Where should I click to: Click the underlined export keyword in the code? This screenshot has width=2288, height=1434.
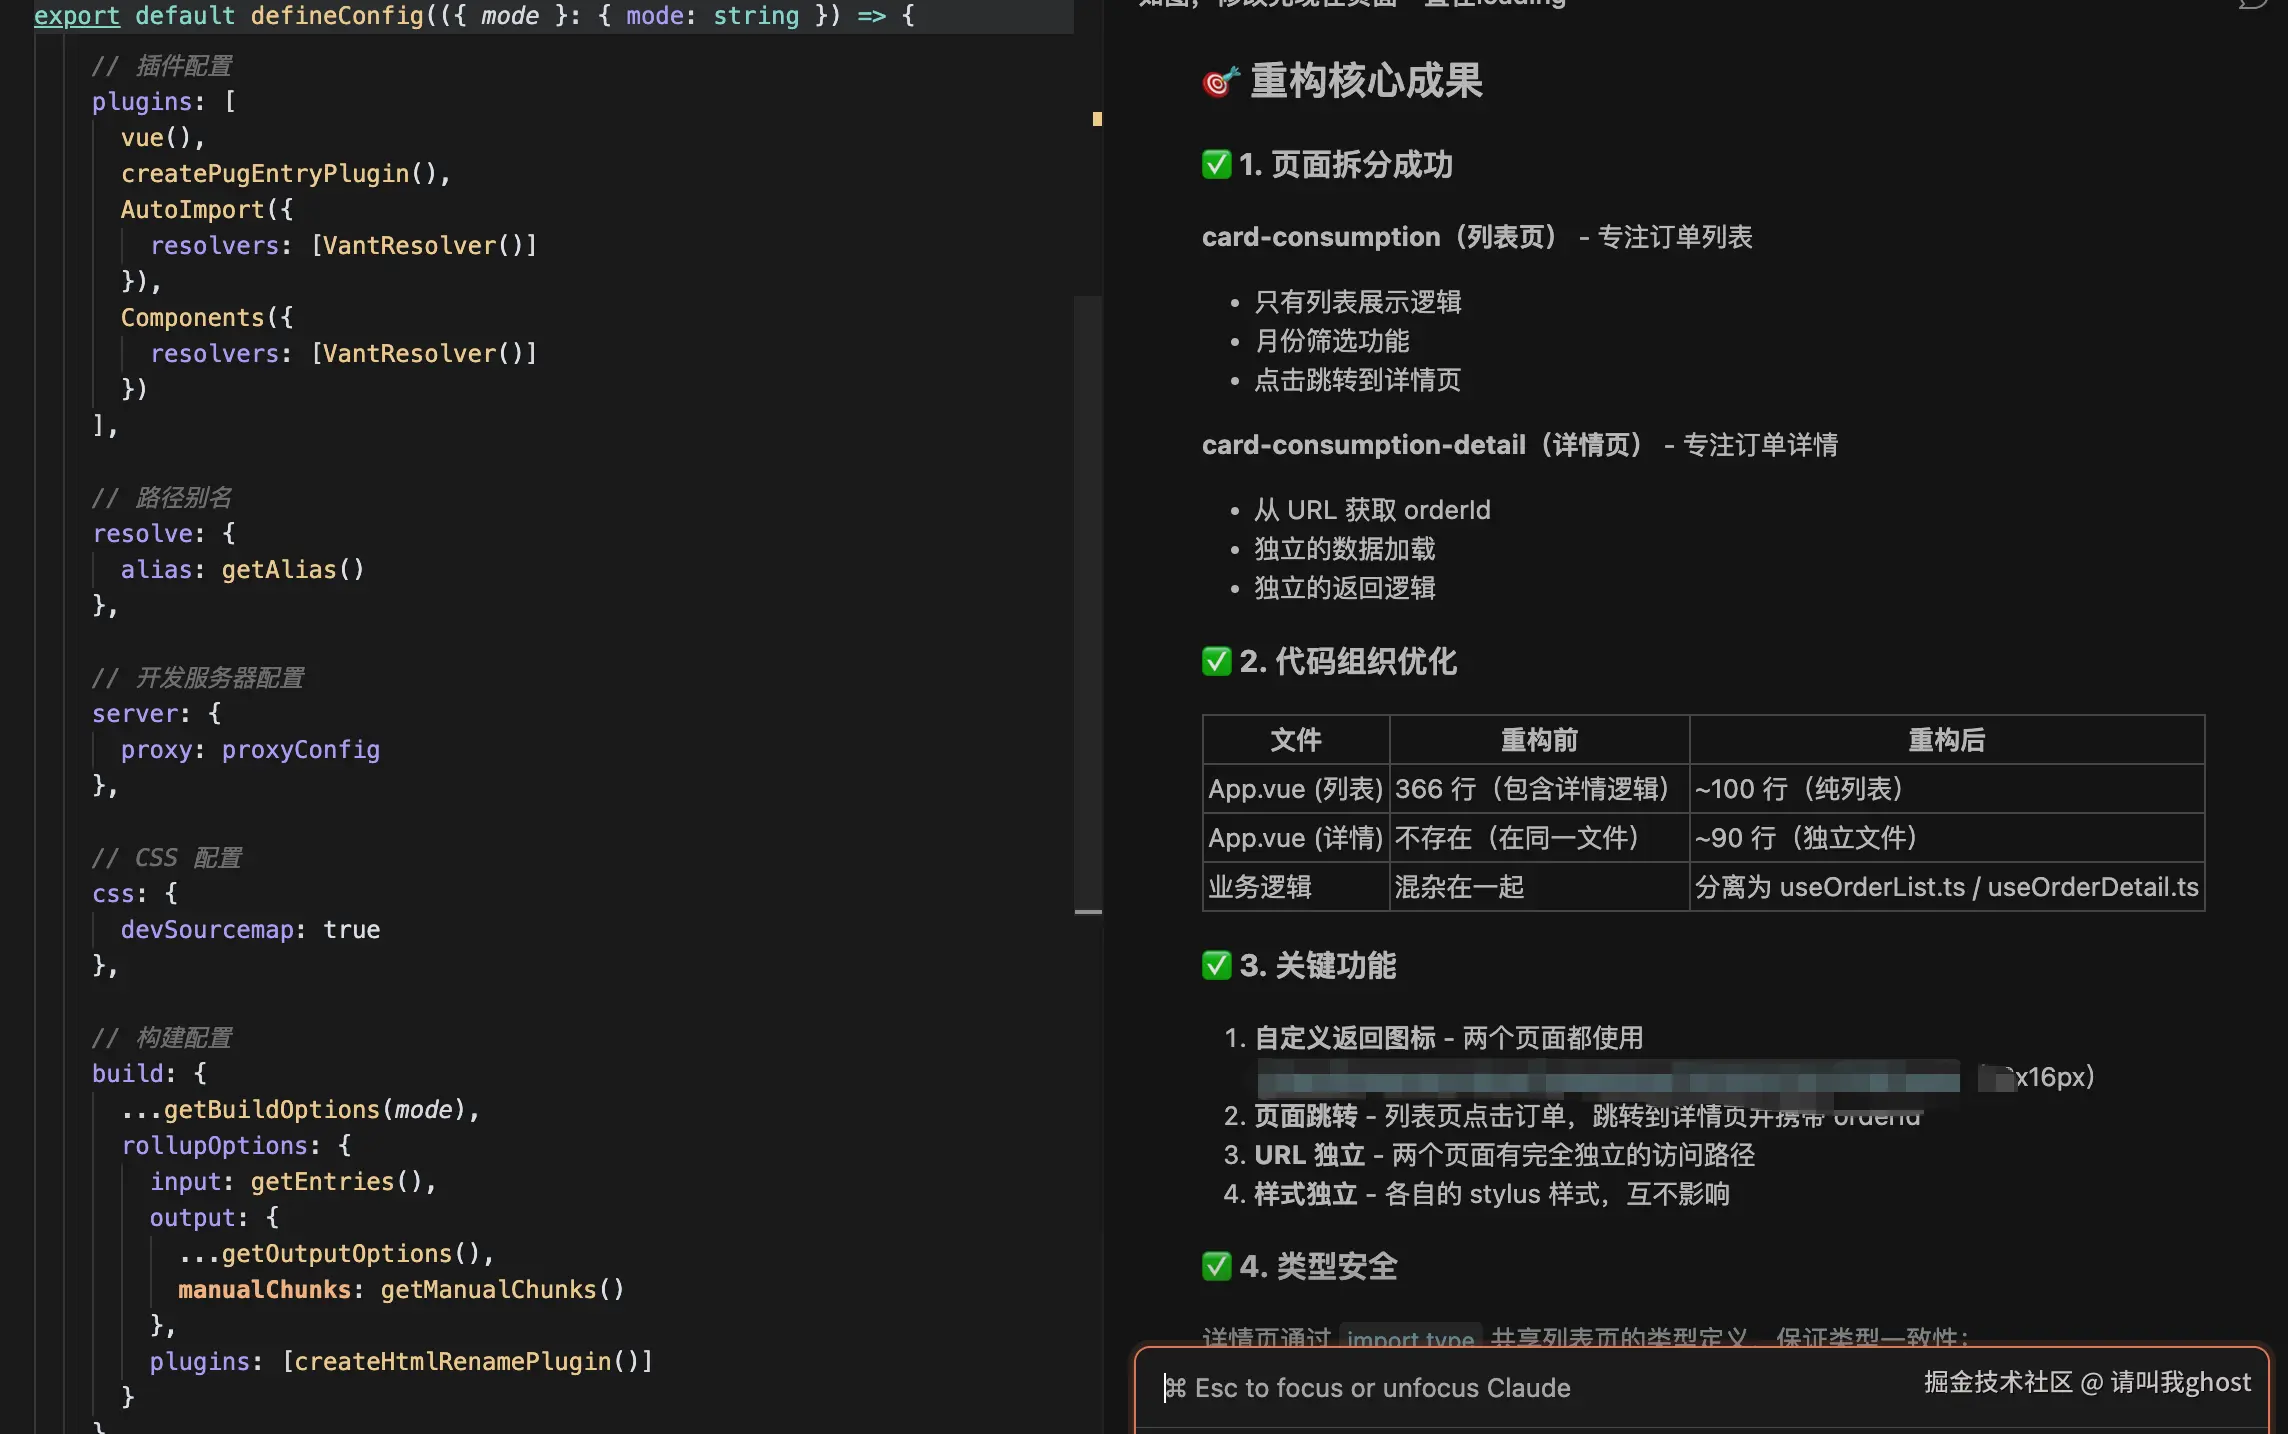point(77,16)
